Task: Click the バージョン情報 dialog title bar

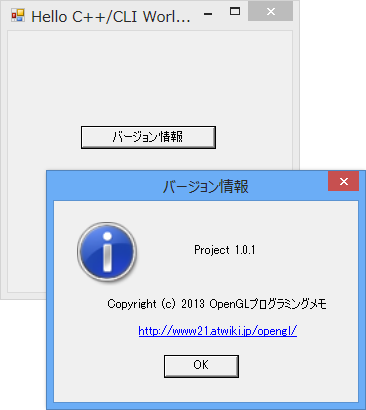Action: [187, 186]
